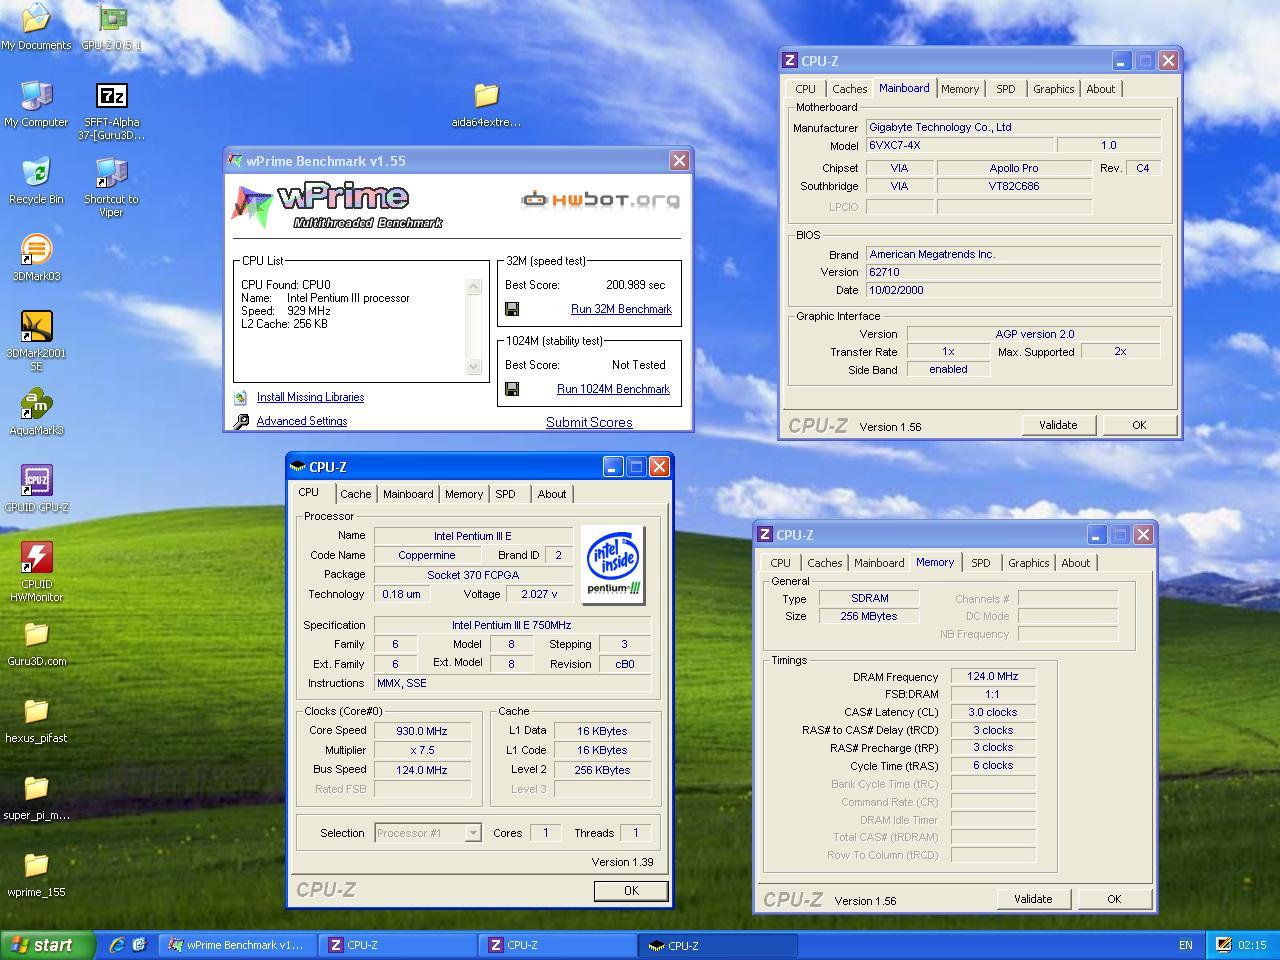Click the second quick launch icon on the taskbar
This screenshot has height=960, width=1280.
139,944
